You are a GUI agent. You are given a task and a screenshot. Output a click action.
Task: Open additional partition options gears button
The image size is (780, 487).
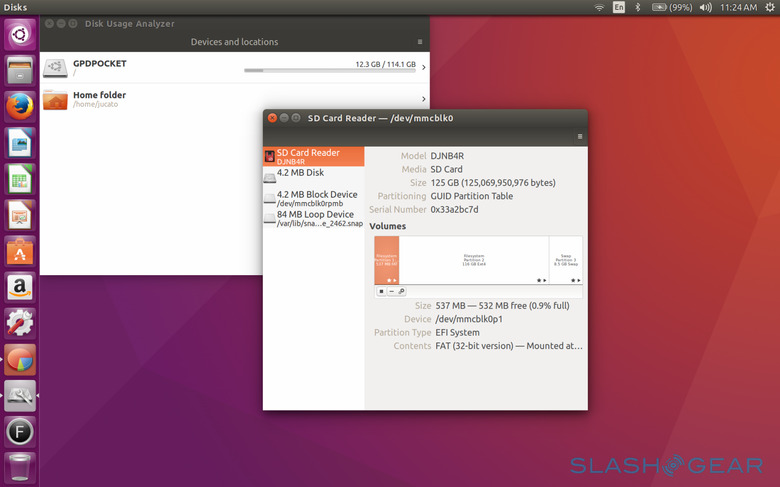point(401,292)
